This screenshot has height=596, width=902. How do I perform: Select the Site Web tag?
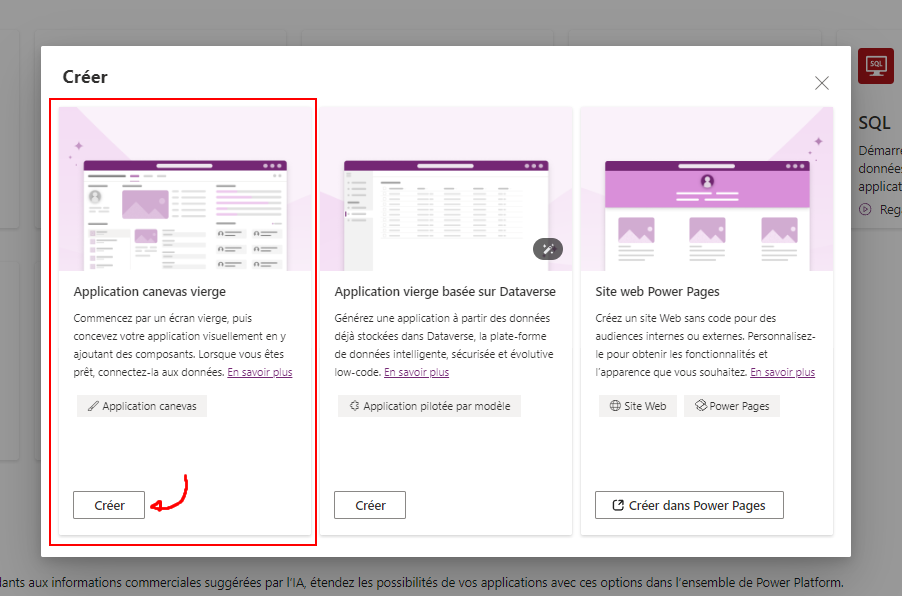tap(638, 406)
